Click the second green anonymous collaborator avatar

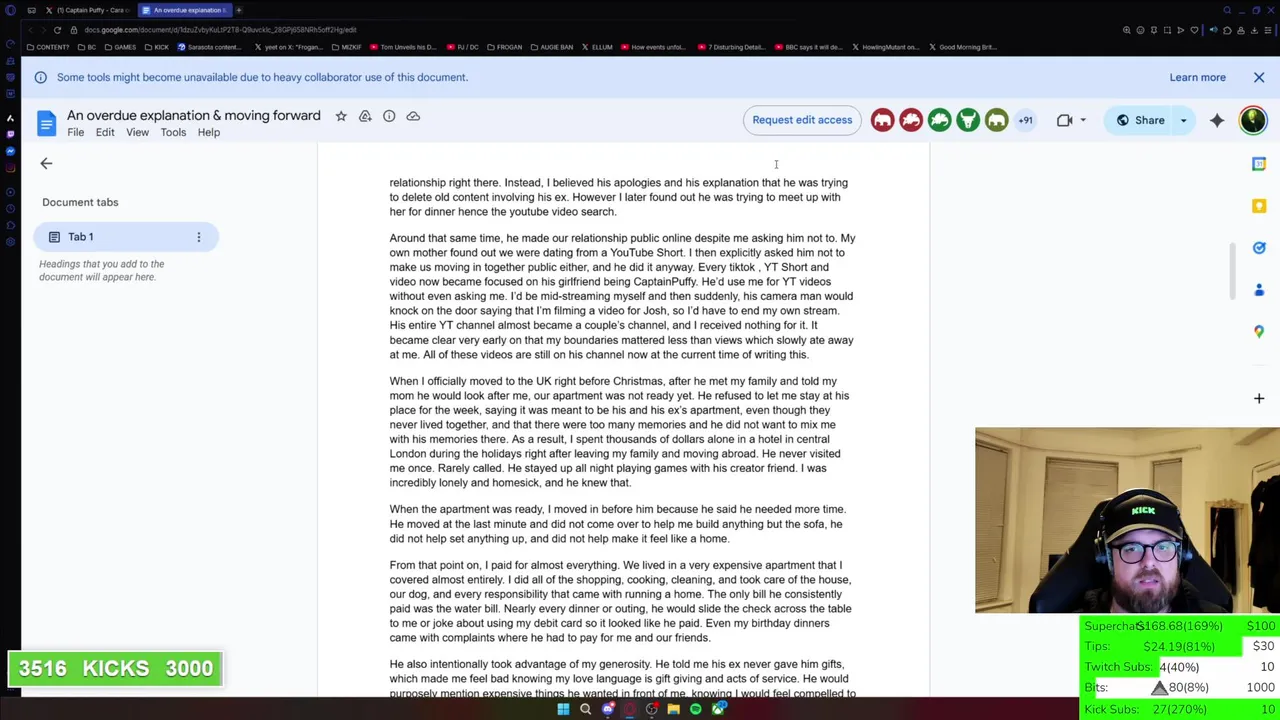[x=968, y=120]
